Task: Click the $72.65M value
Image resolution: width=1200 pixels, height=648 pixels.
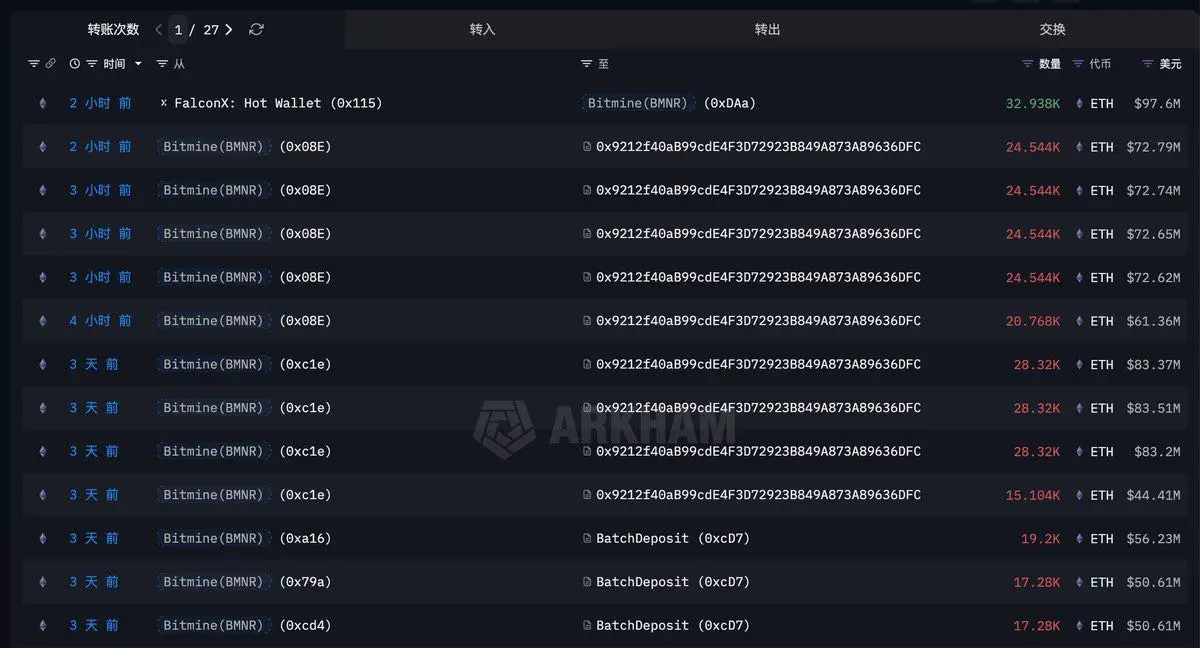Action: tap(1153, 234)
